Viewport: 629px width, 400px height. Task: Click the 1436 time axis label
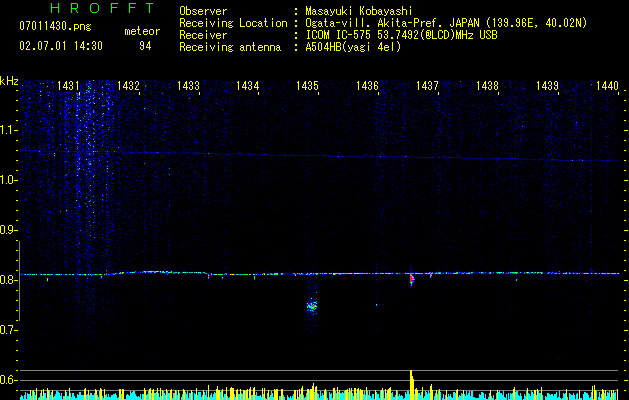coord(367,85)
